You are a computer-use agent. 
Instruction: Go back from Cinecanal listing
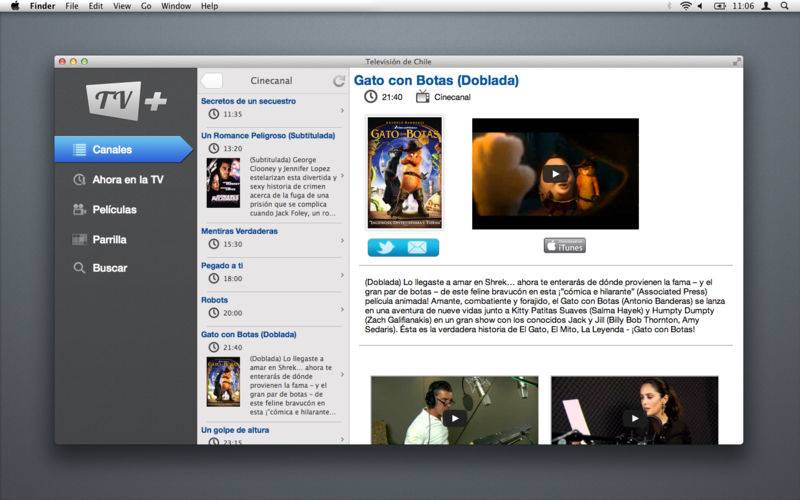pos(212,81)
